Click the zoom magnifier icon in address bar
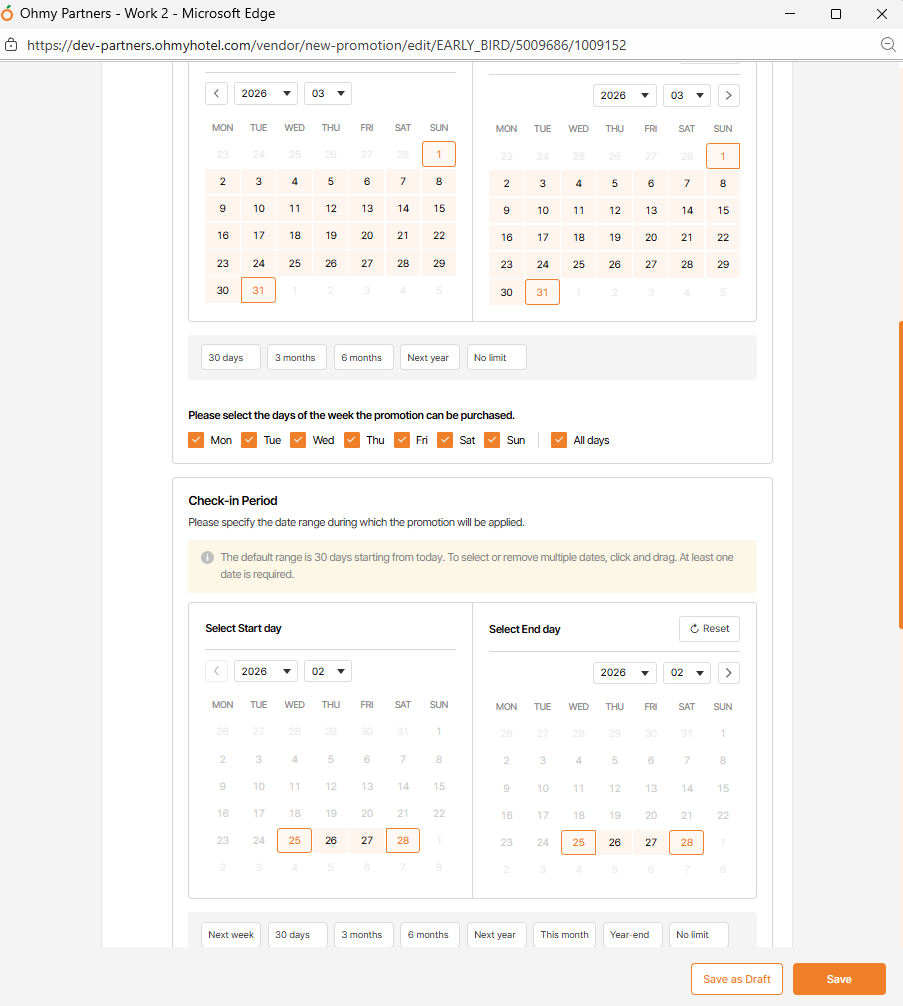The image size is (903, 1006). pos(887,45)
